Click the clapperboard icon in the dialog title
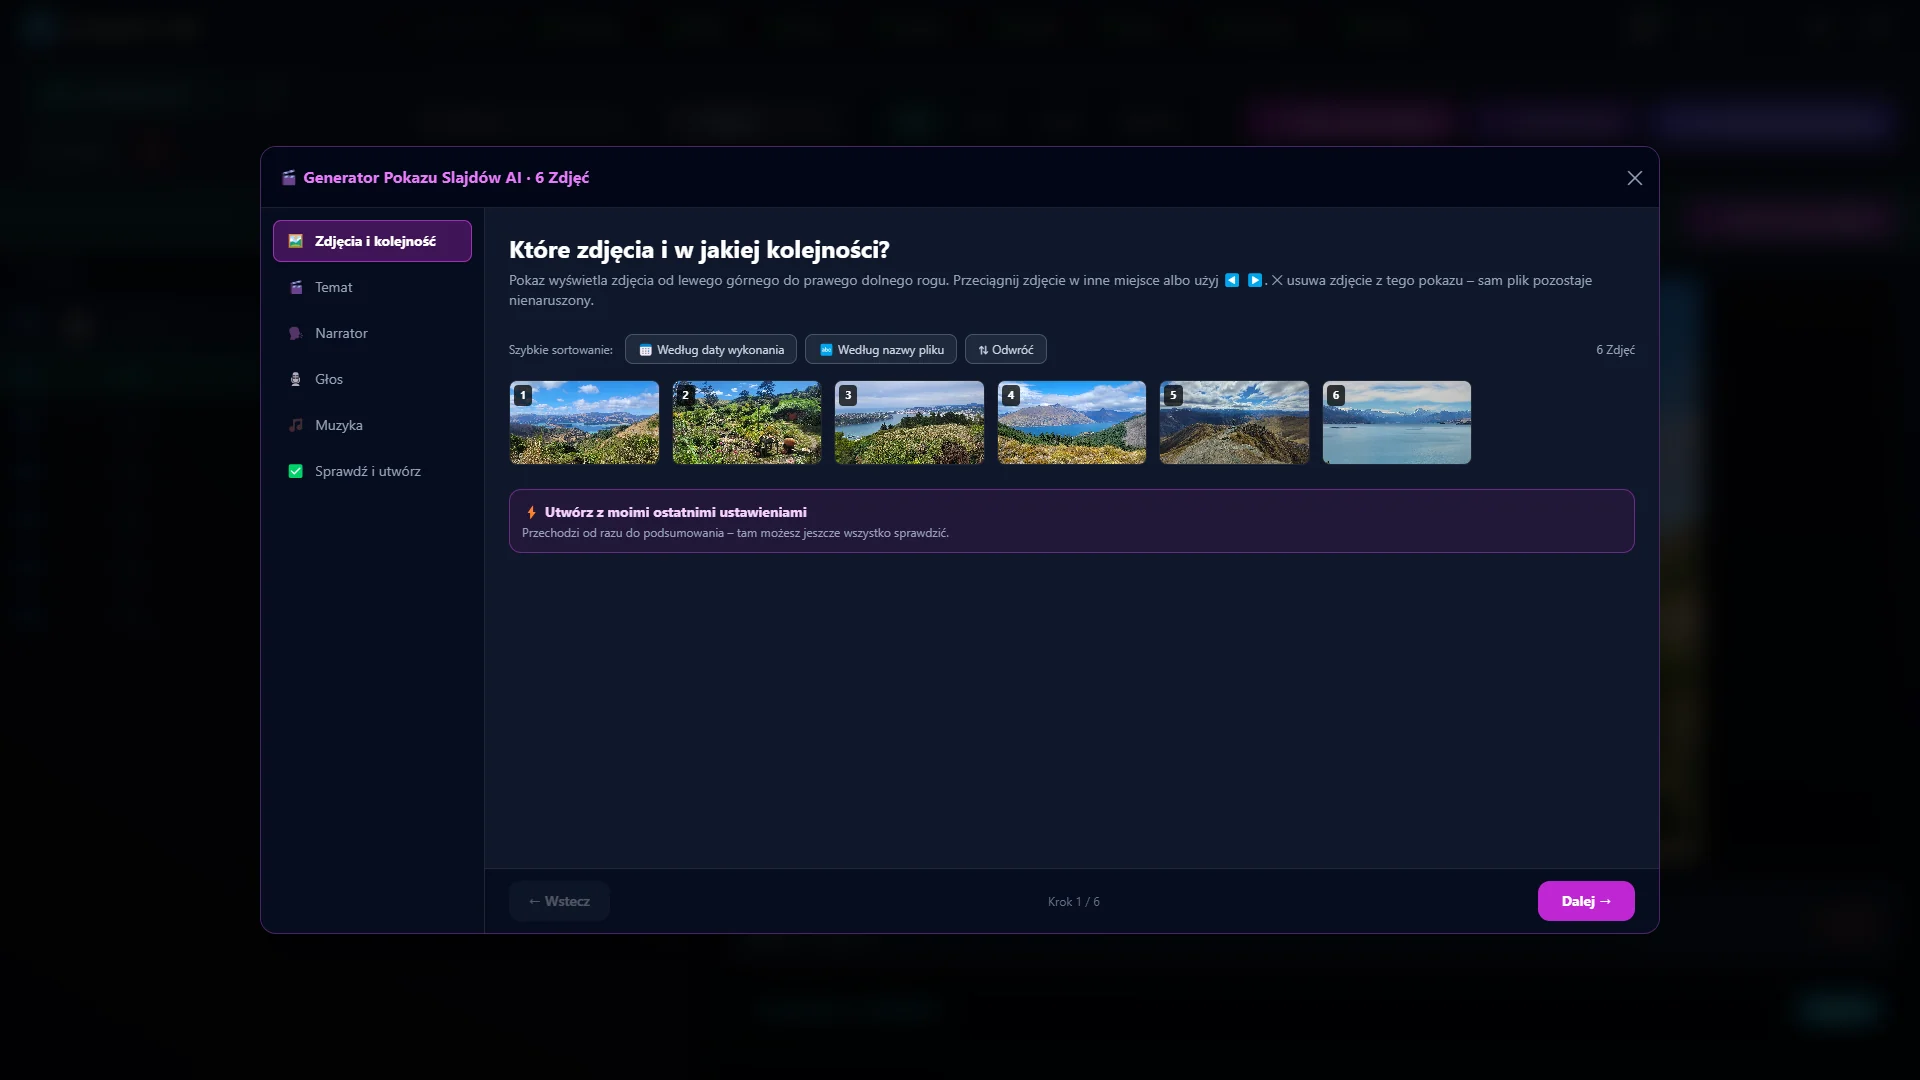The width and height of the screenshot is (1920, 1080). click(x=289, y=178)
